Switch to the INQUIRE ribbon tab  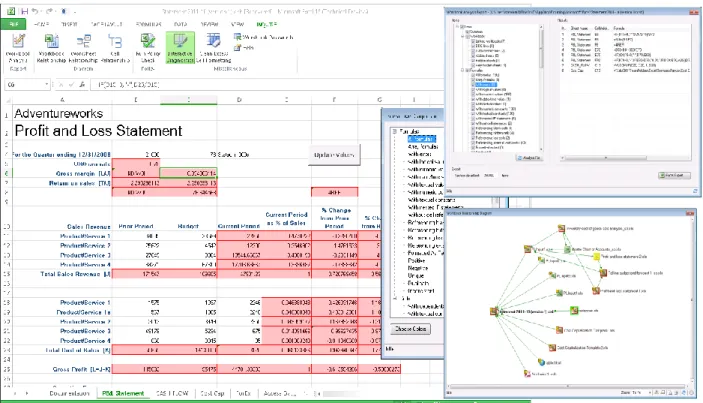tap(267, 24)
